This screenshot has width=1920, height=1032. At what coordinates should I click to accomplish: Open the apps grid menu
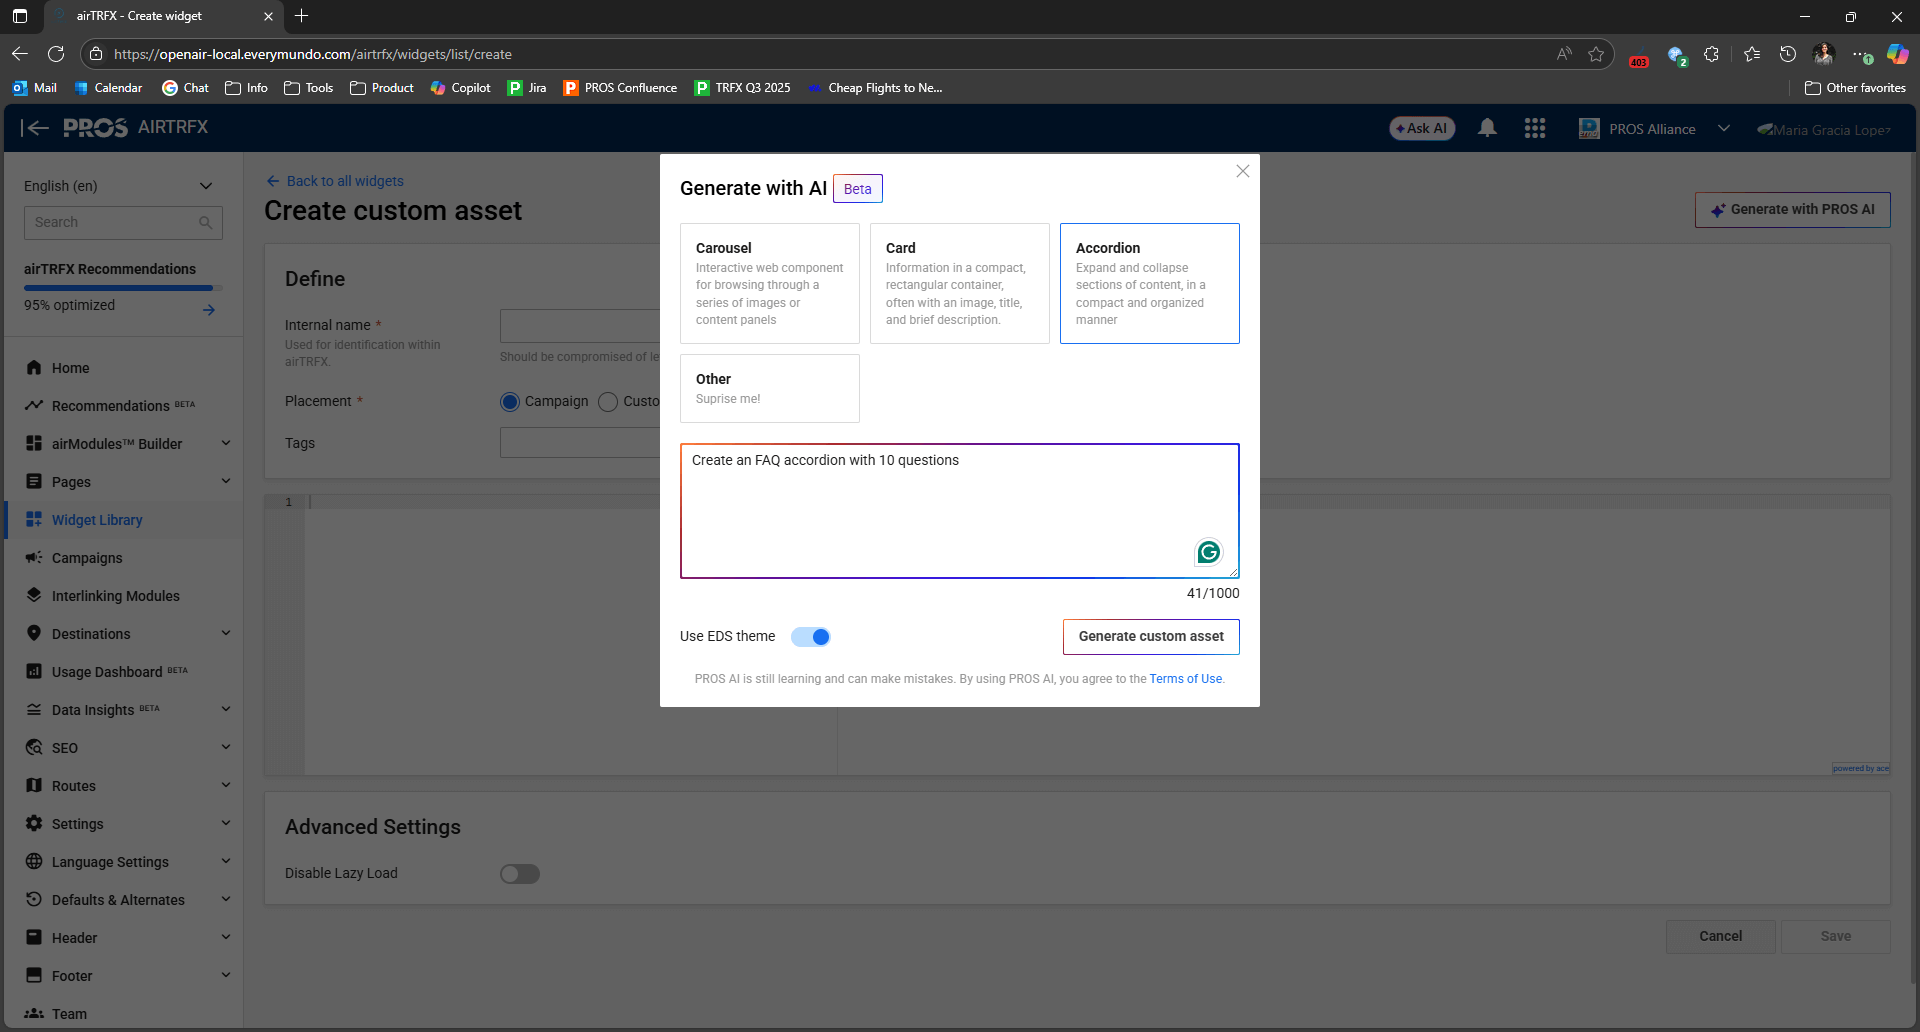[x=1534, y=128]
